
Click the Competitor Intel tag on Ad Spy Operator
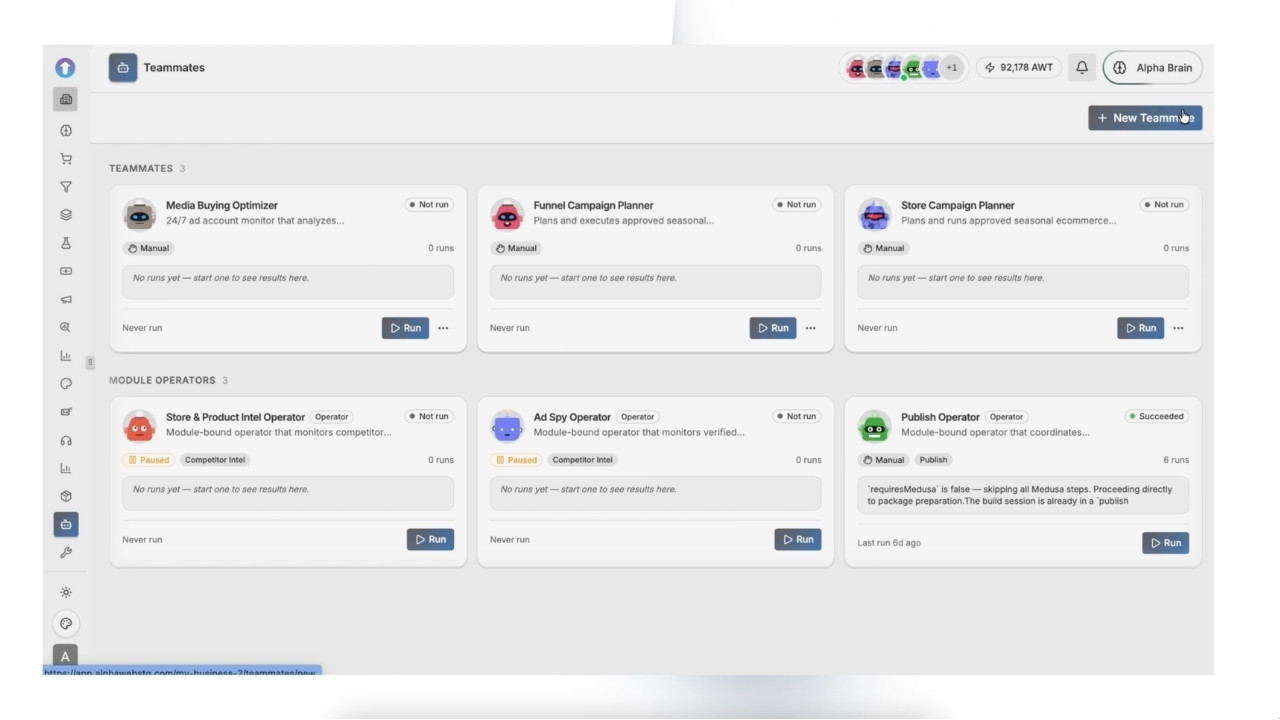582,460
